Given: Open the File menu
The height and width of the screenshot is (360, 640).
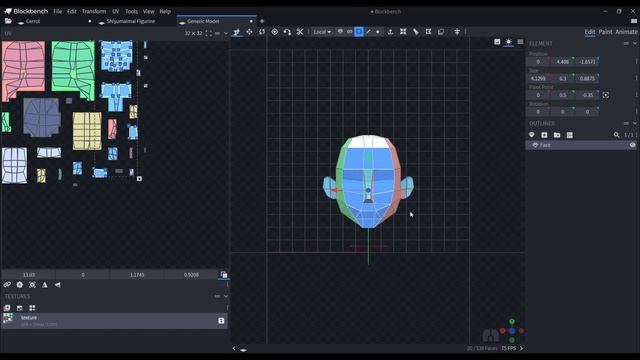Looking at the screenshot, I should point(58,11).
